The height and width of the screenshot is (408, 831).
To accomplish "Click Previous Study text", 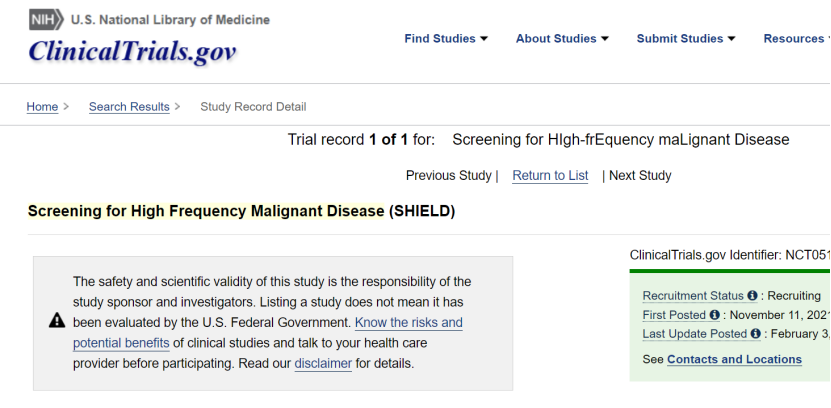I will (448, 176).
